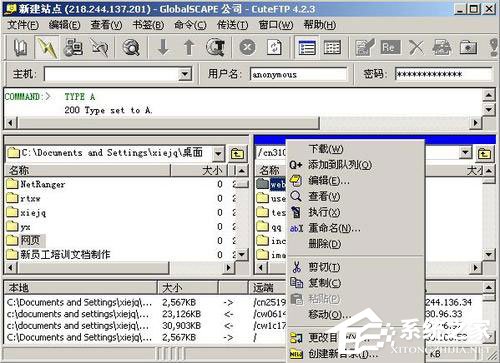Expand the 主机 host dropdown

[x=185, y=74]
